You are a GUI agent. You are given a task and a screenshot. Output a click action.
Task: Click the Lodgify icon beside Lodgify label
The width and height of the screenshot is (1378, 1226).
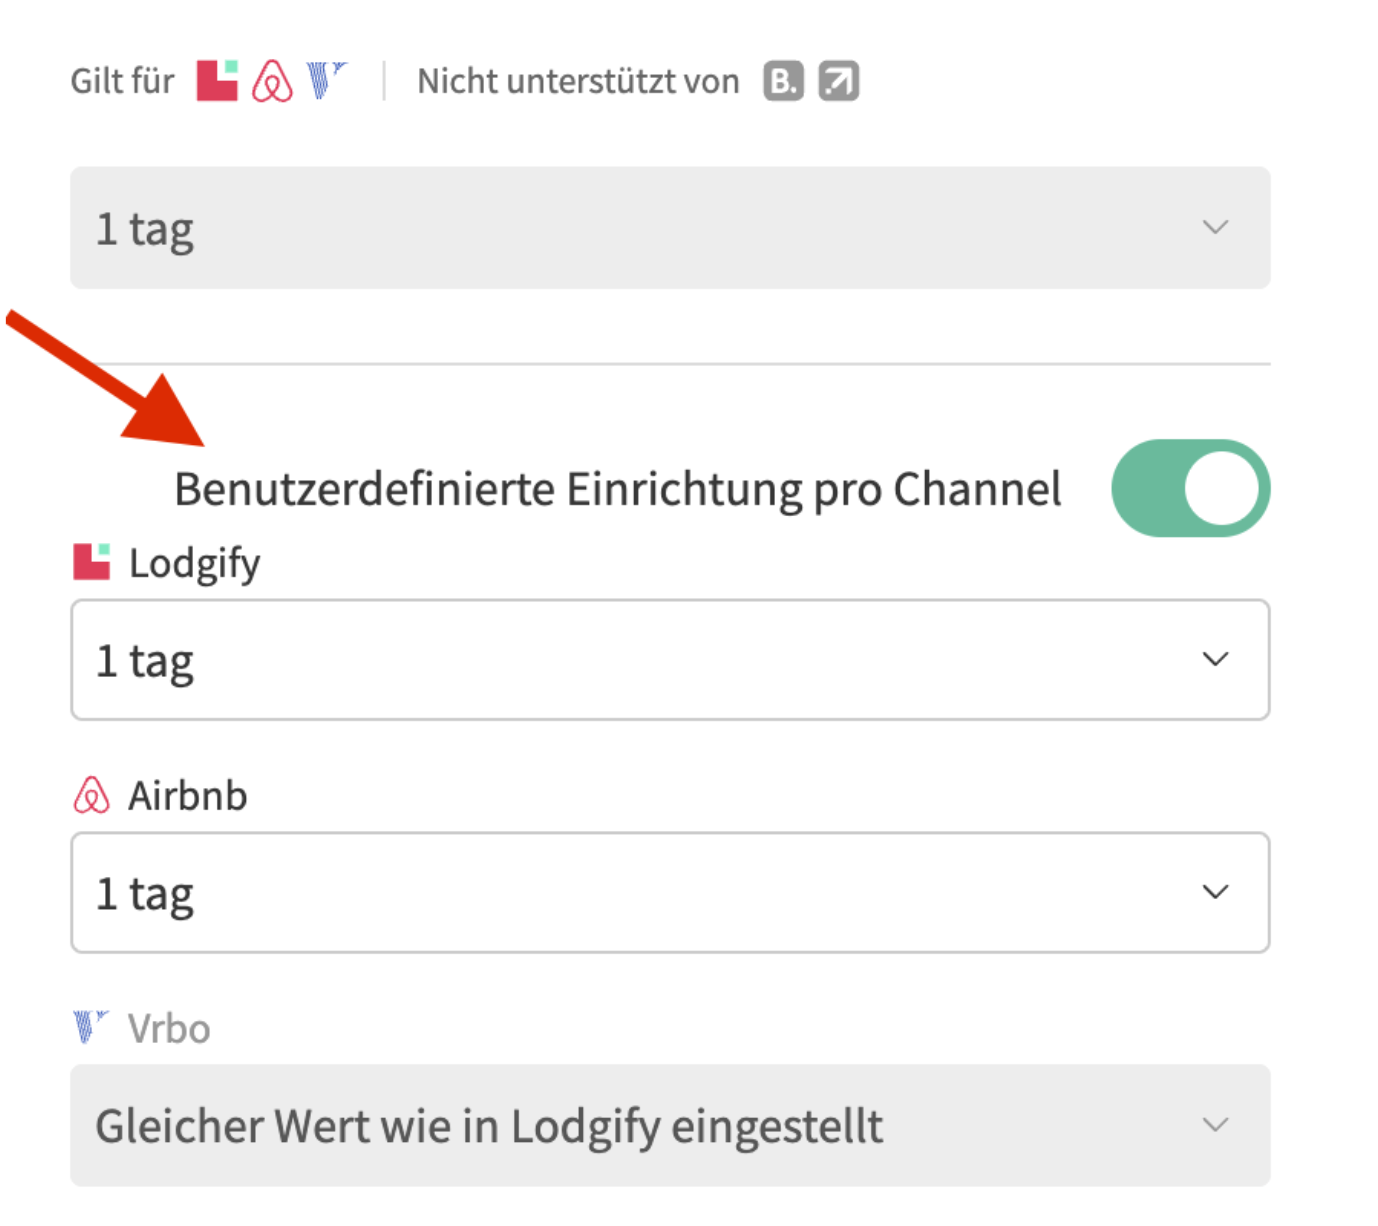pos(92,562)
